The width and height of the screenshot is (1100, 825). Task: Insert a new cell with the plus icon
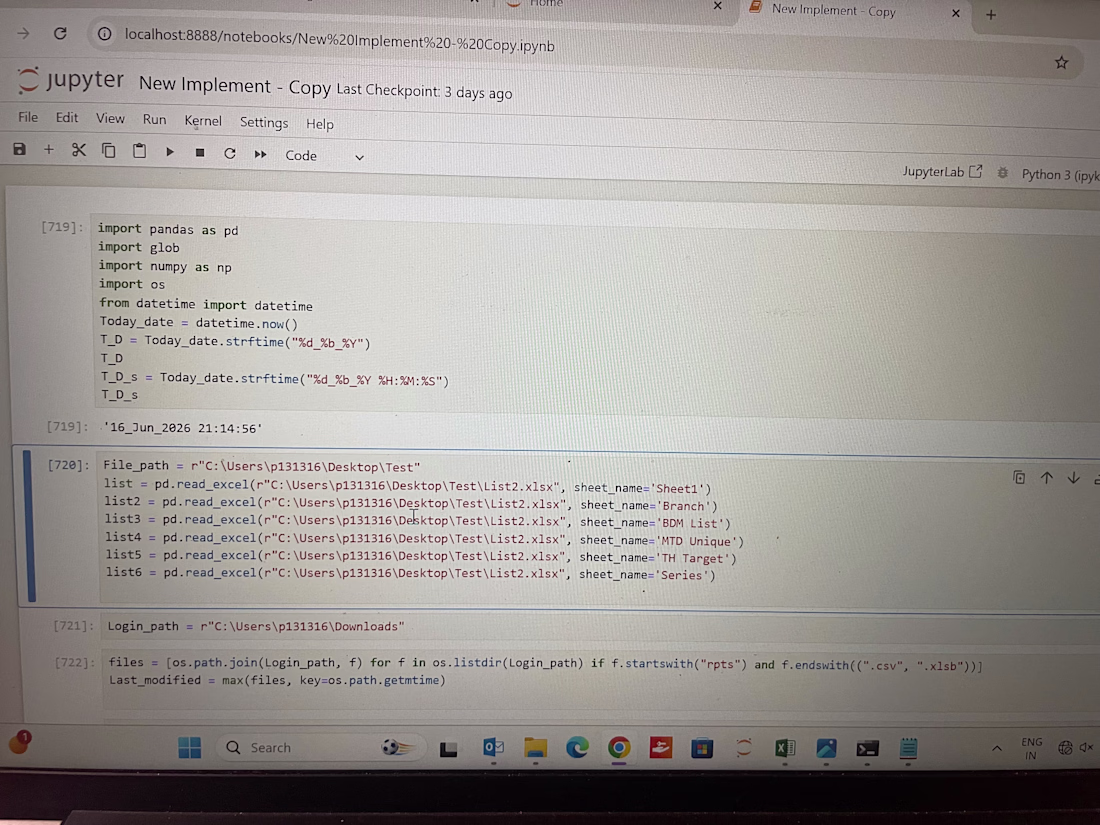(x=48, y=149)
